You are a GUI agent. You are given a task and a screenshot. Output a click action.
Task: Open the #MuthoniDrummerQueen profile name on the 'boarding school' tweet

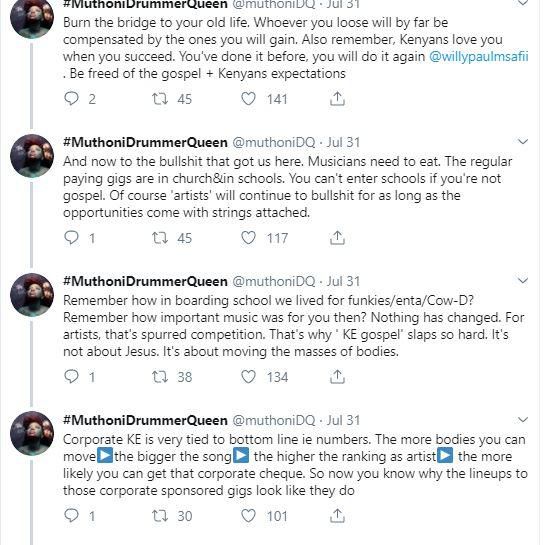(145, 281)
